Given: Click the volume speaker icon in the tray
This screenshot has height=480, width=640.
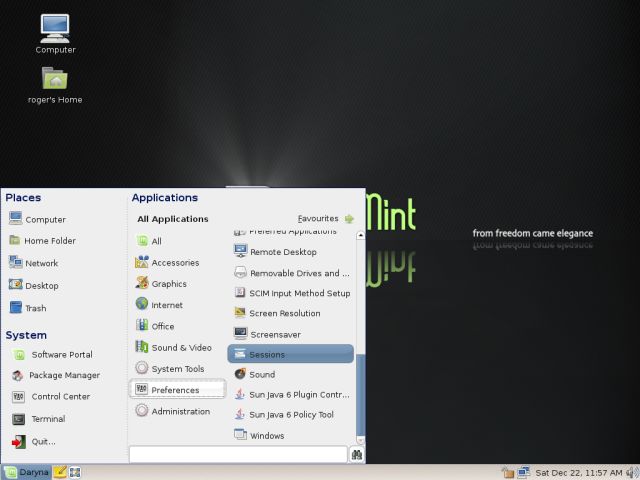Looking at the screenshot, I should (x=632, y=473).
